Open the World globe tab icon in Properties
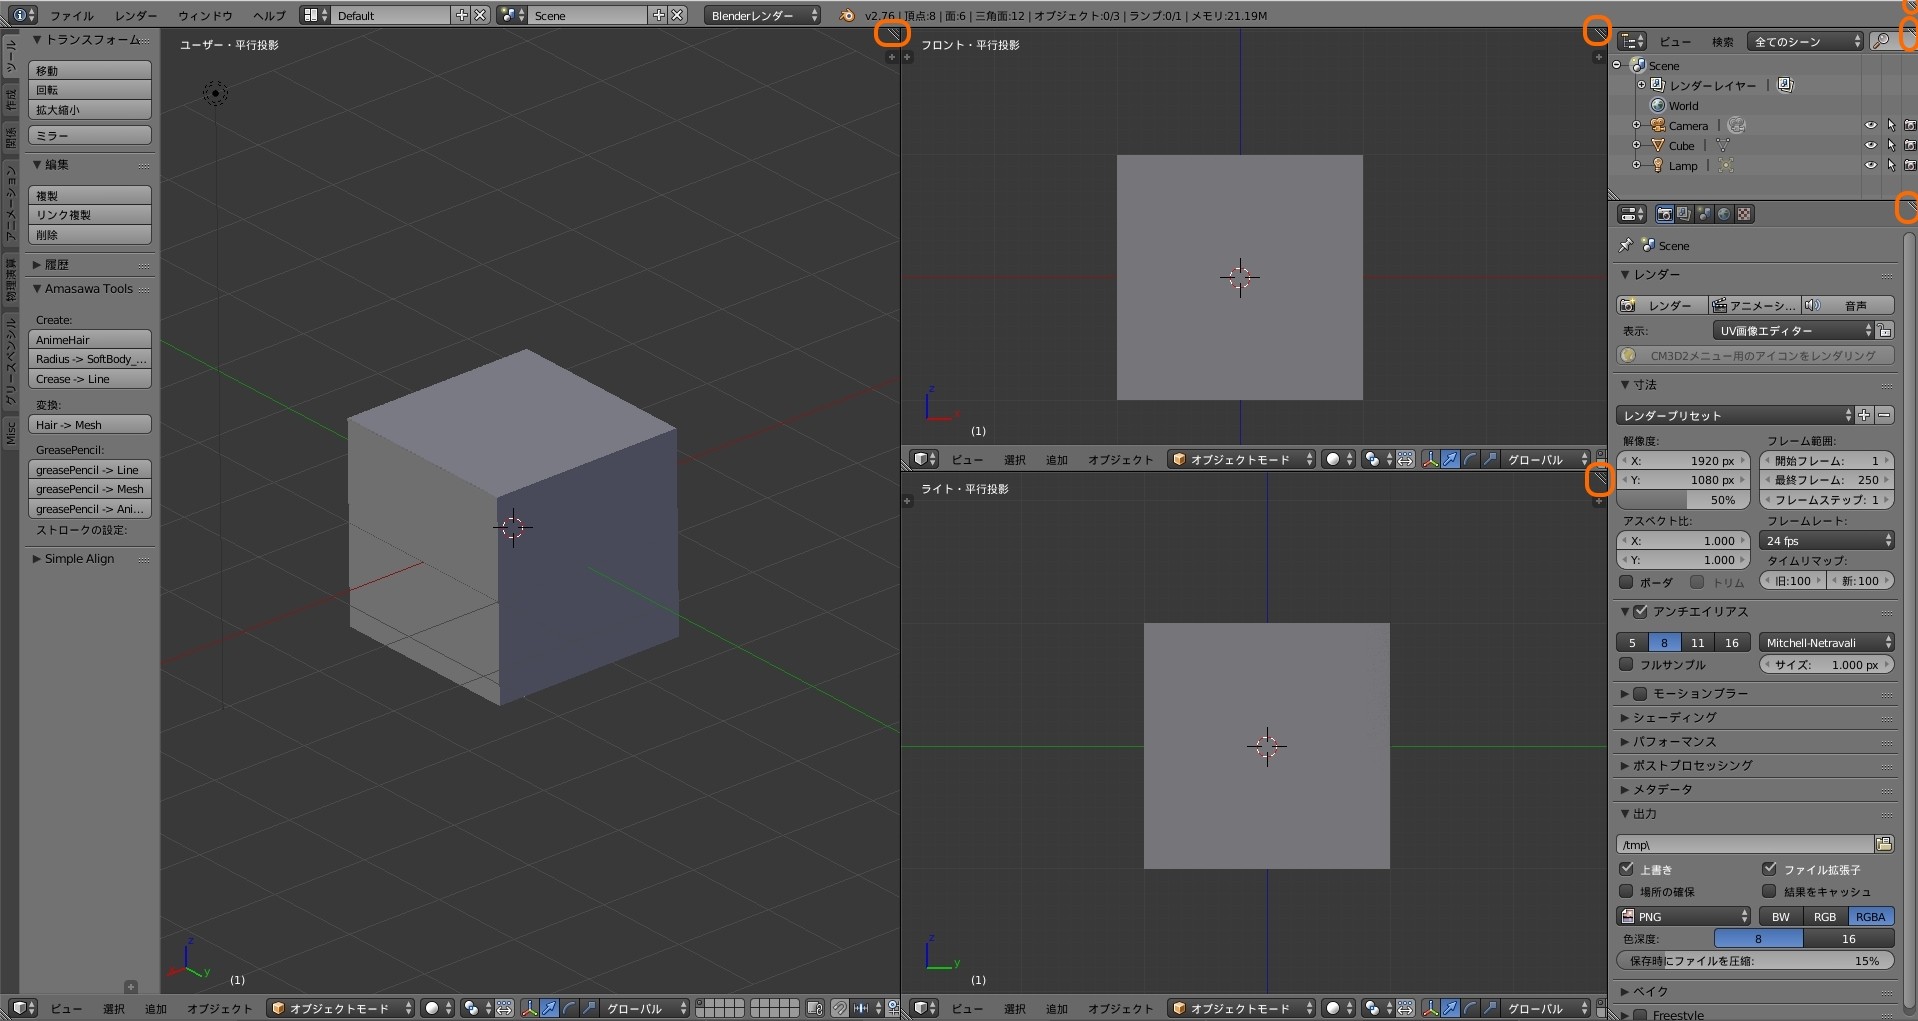 [1724, 214]
